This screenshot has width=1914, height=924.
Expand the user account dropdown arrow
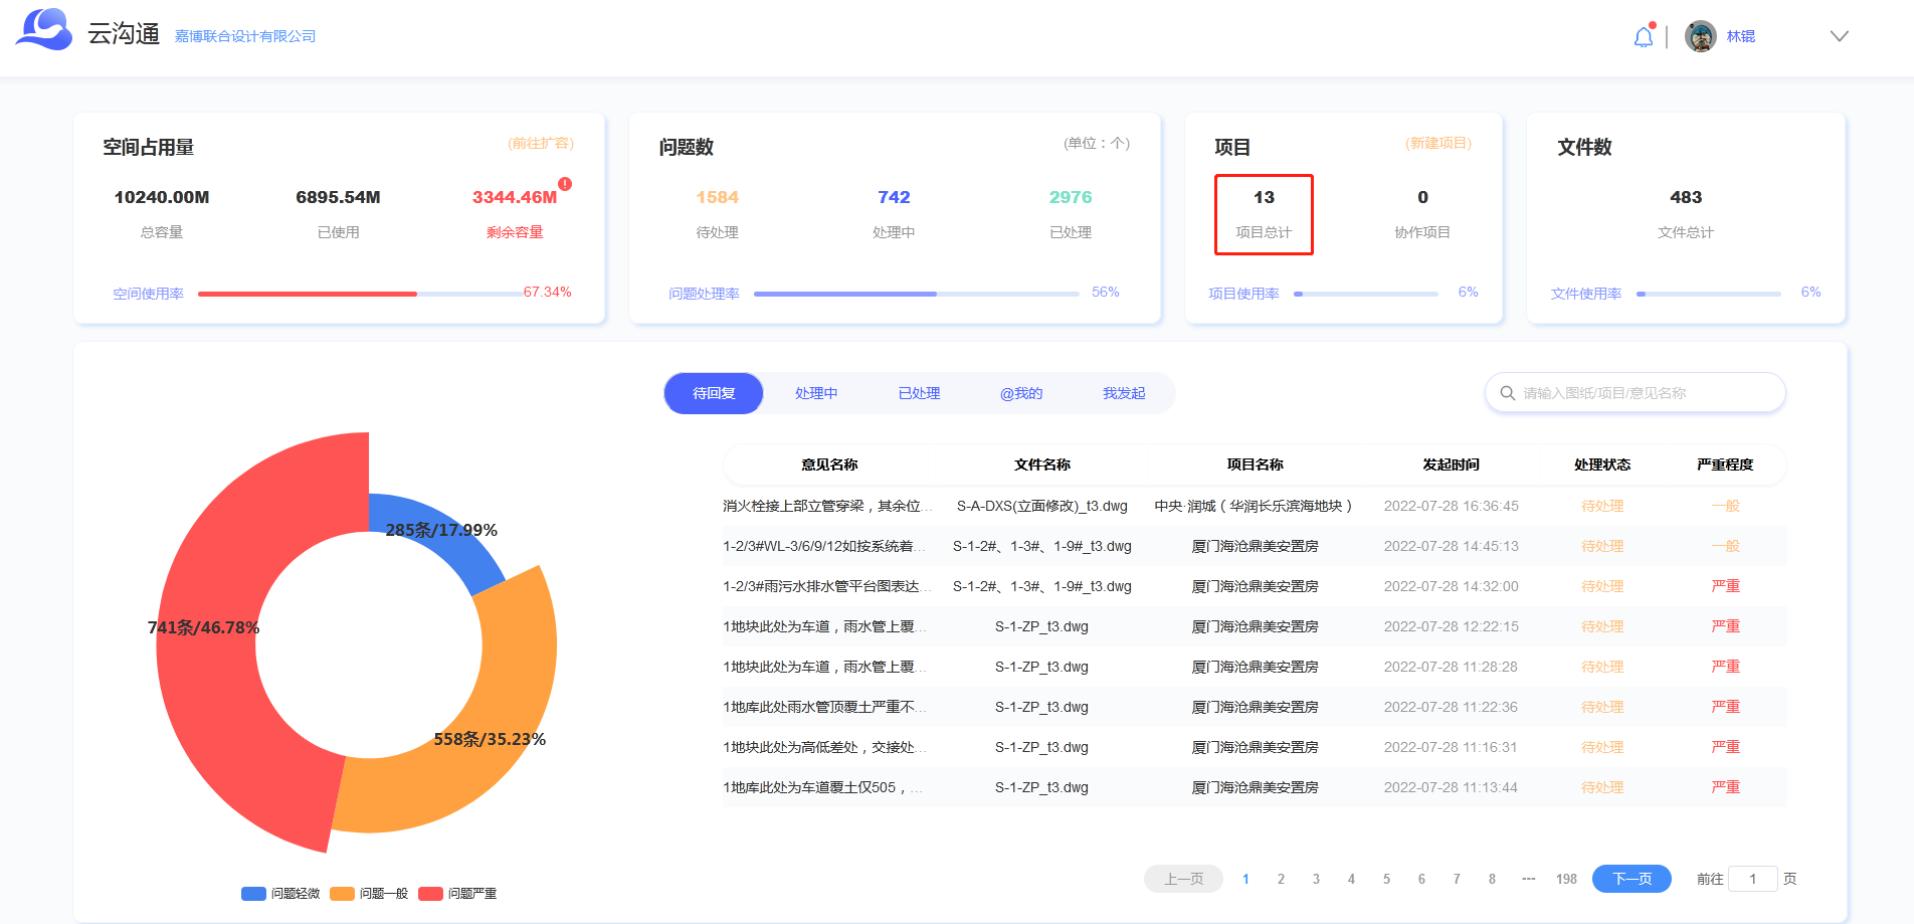pyautogui.click(x=1838, y=36)
